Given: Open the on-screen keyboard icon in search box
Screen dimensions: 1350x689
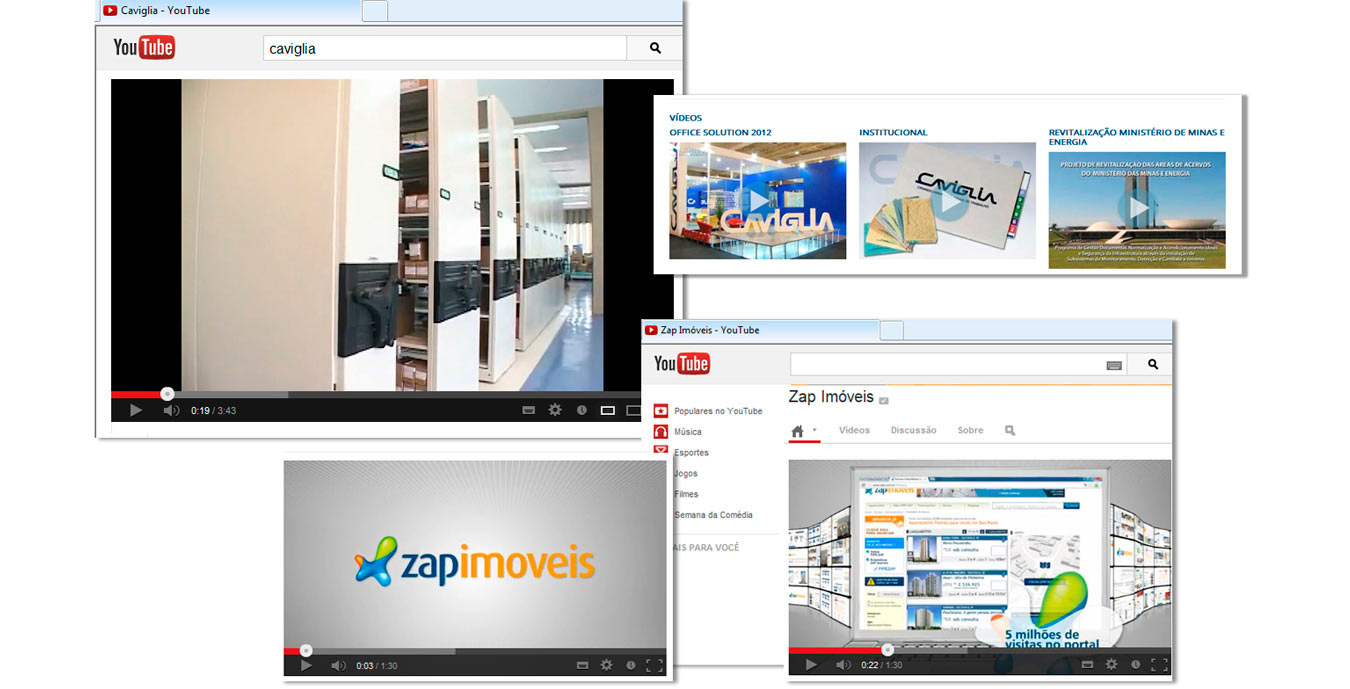Looking at the screenshot, I should pyautogui.click(x=1114, y=365).
